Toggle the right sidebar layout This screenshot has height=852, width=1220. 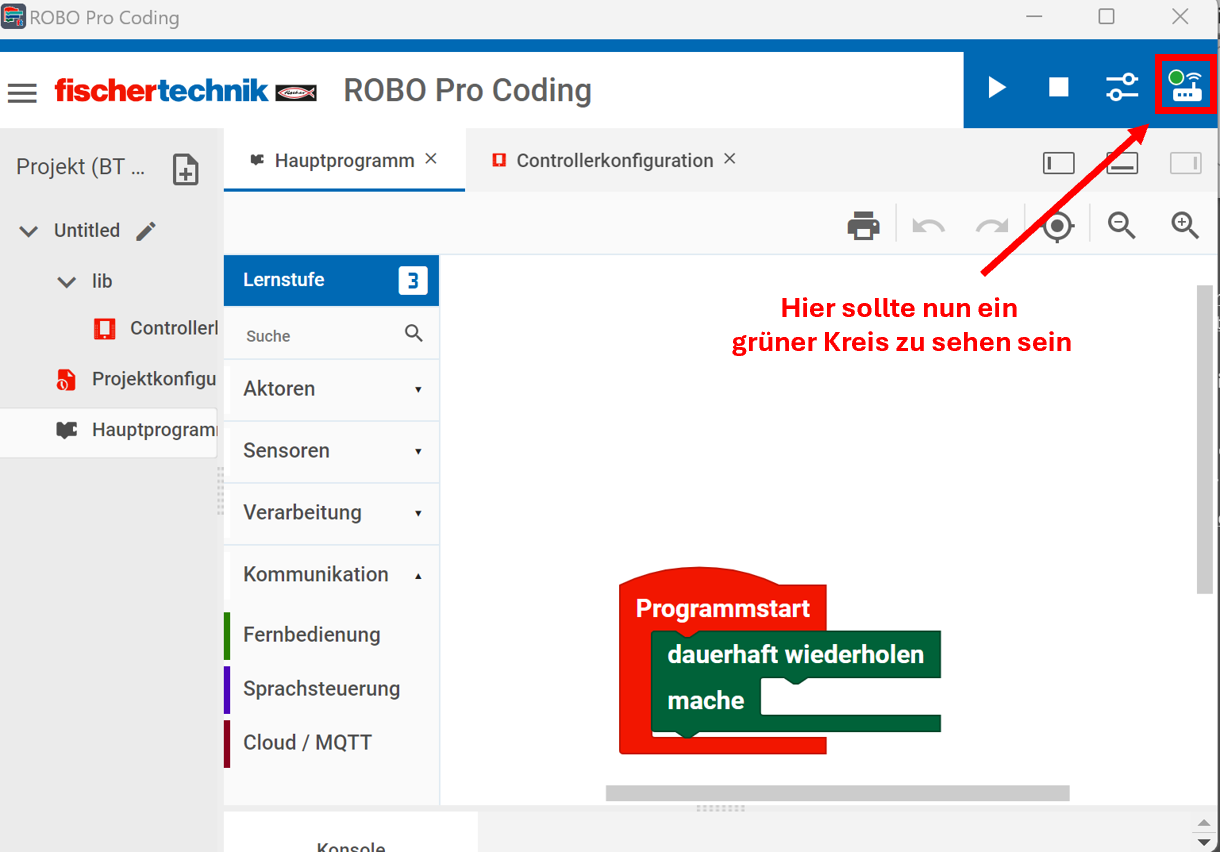point(1186,163)
